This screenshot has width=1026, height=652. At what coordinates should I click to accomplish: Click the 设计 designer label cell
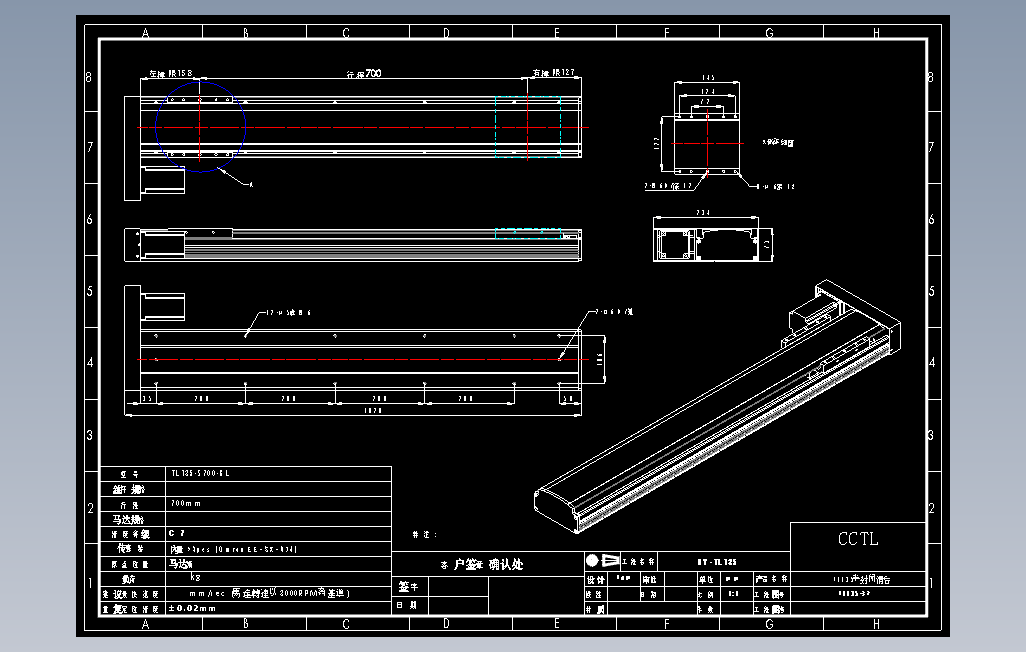595,579
